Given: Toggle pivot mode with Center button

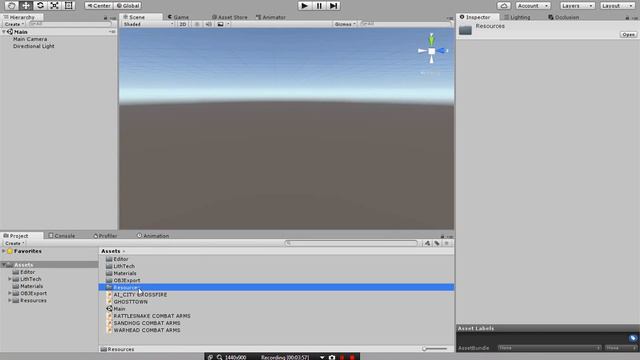Looking at the screenshot, I should (x=99, y=6).
